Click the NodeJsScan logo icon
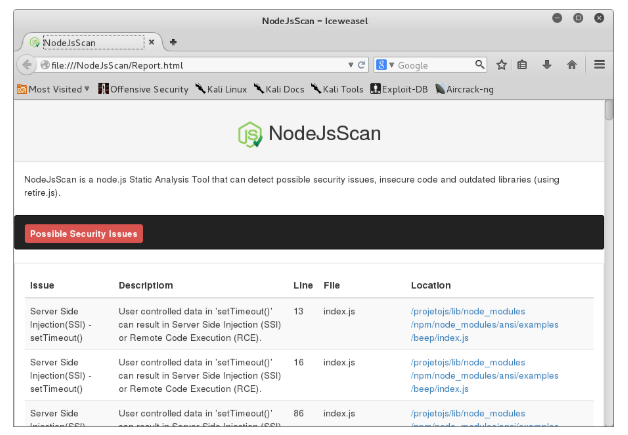Image resolution: width=628 pixels, height=435 pixels. [x=250, y=135]
